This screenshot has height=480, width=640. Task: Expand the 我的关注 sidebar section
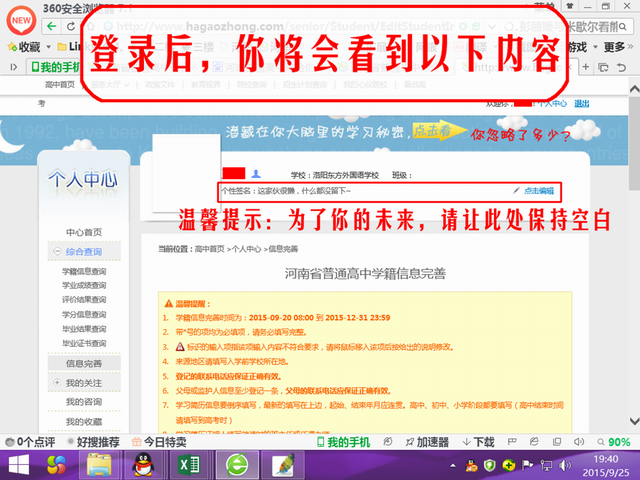(x=57, y=382)
